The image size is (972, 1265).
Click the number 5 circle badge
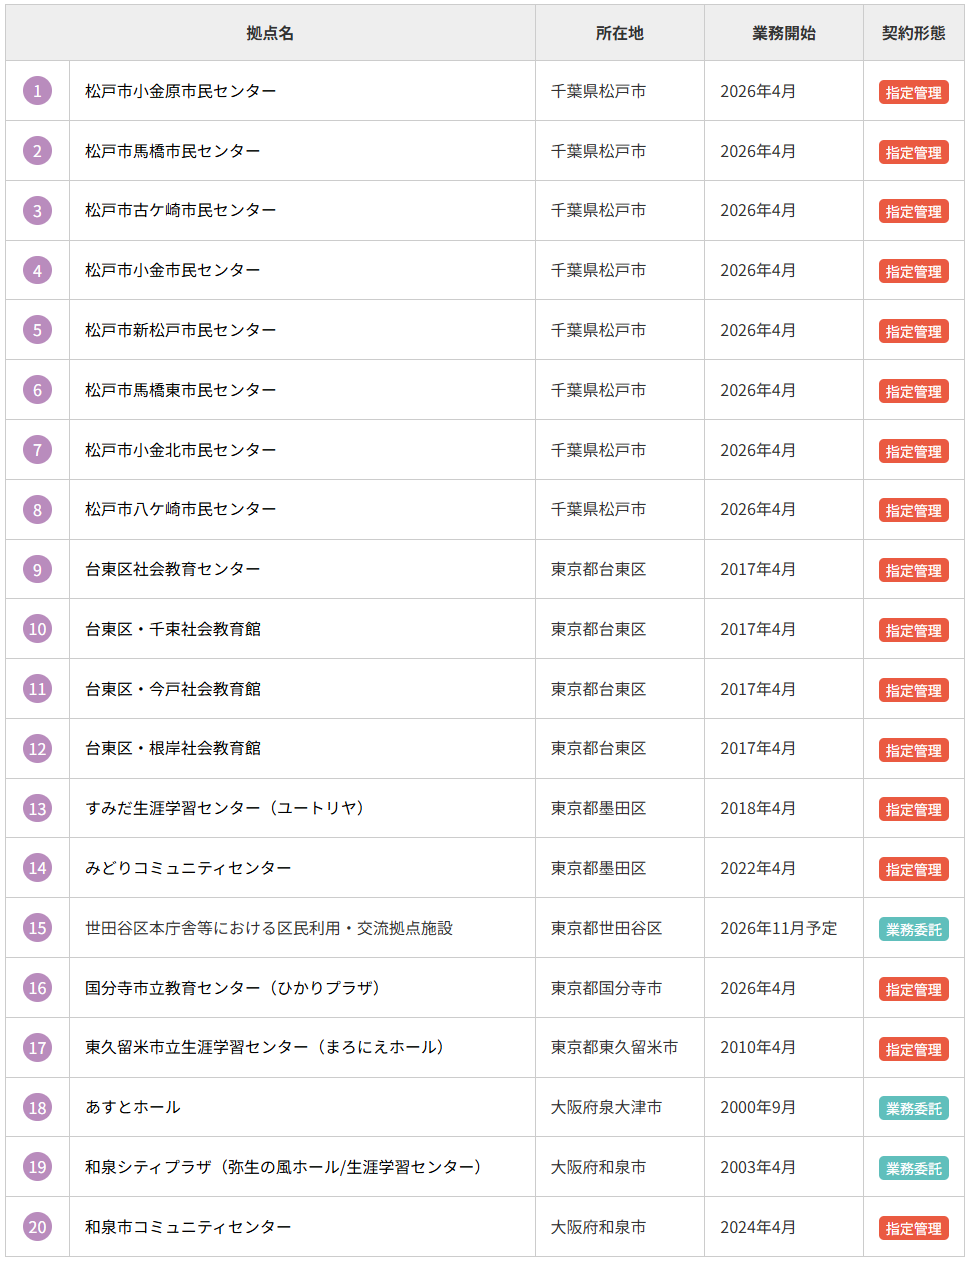click(37, 330)
